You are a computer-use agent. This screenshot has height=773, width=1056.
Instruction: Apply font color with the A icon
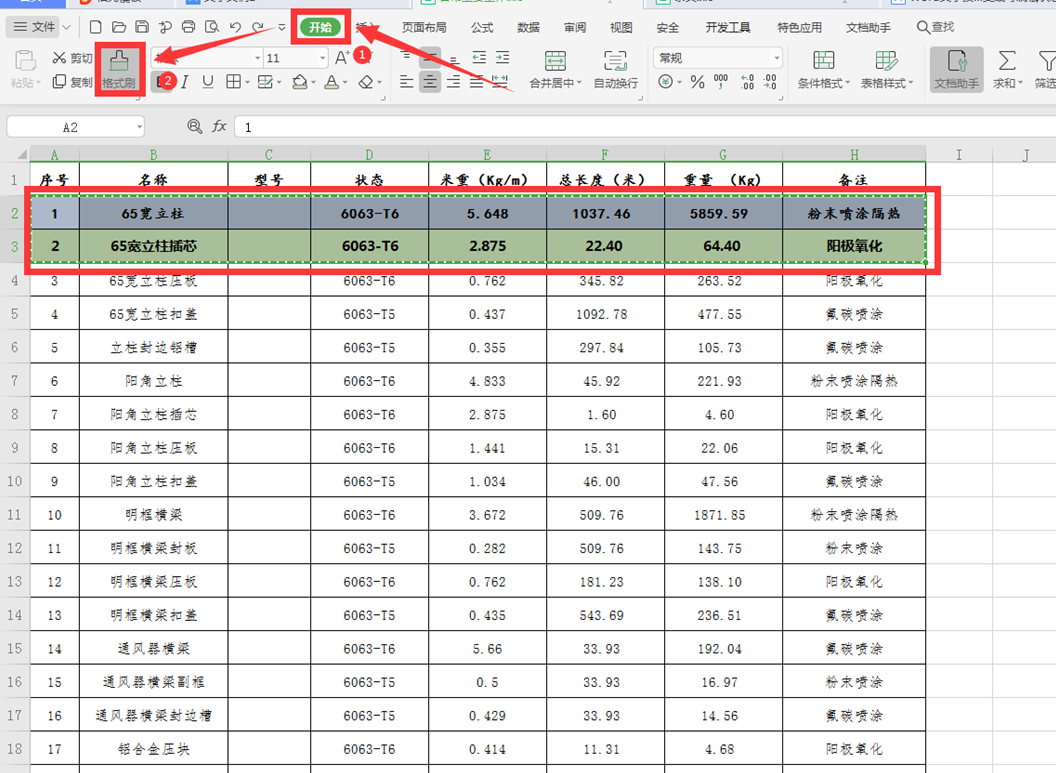click(331, 82)
